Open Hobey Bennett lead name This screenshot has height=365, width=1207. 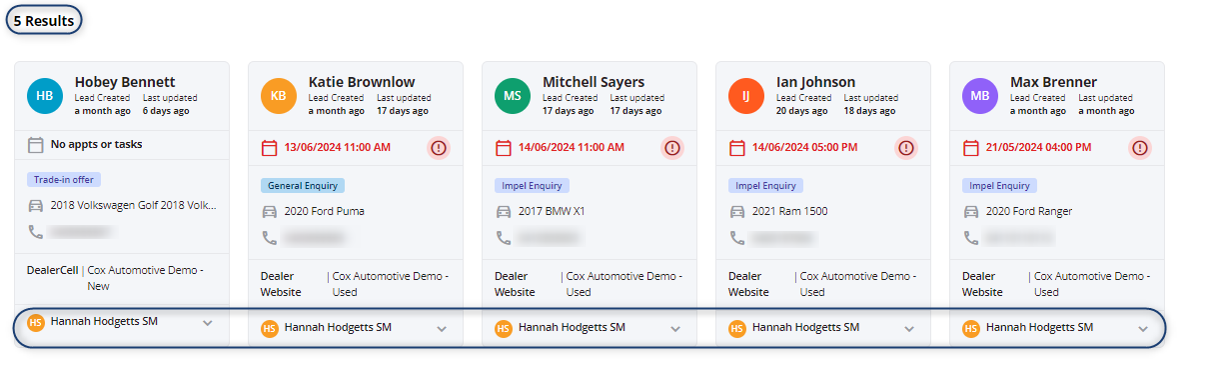coord(125,82)
